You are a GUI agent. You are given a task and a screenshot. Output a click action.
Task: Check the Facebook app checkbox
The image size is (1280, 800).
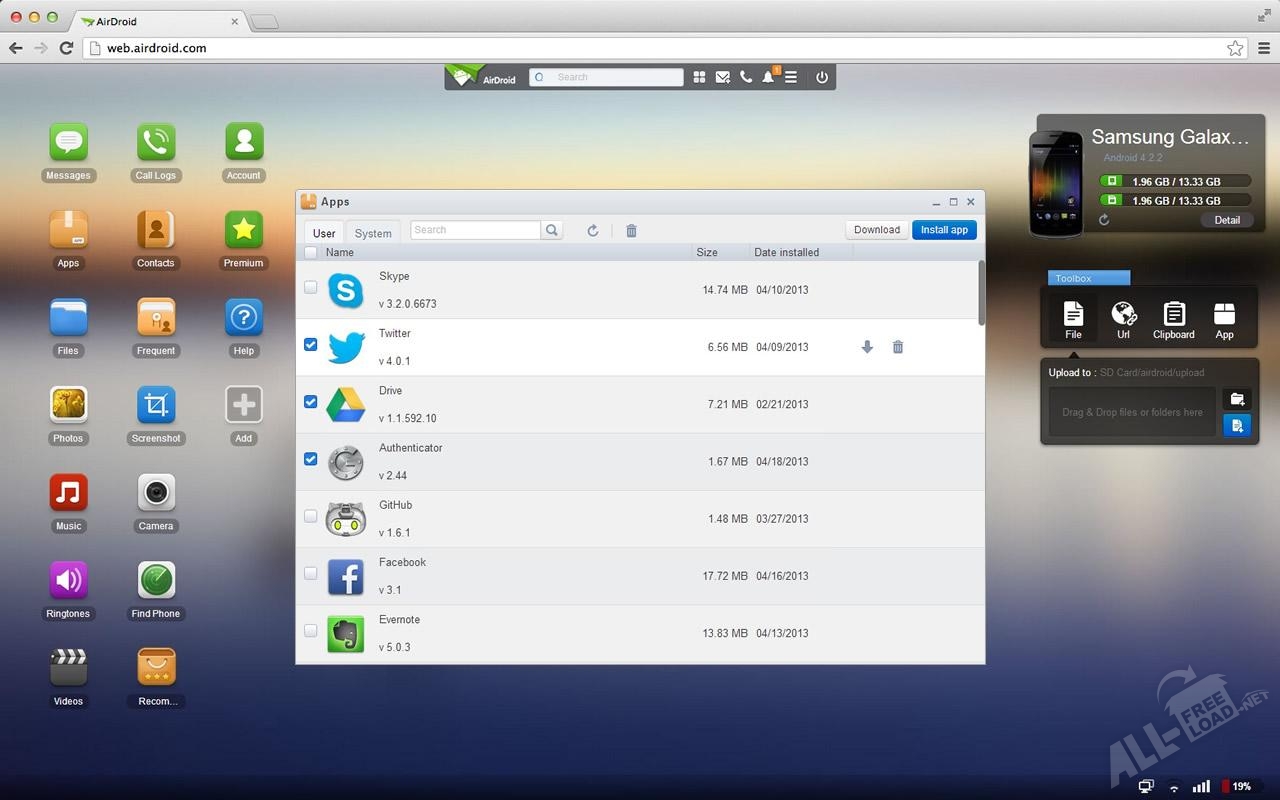click(x=310, y=573)
